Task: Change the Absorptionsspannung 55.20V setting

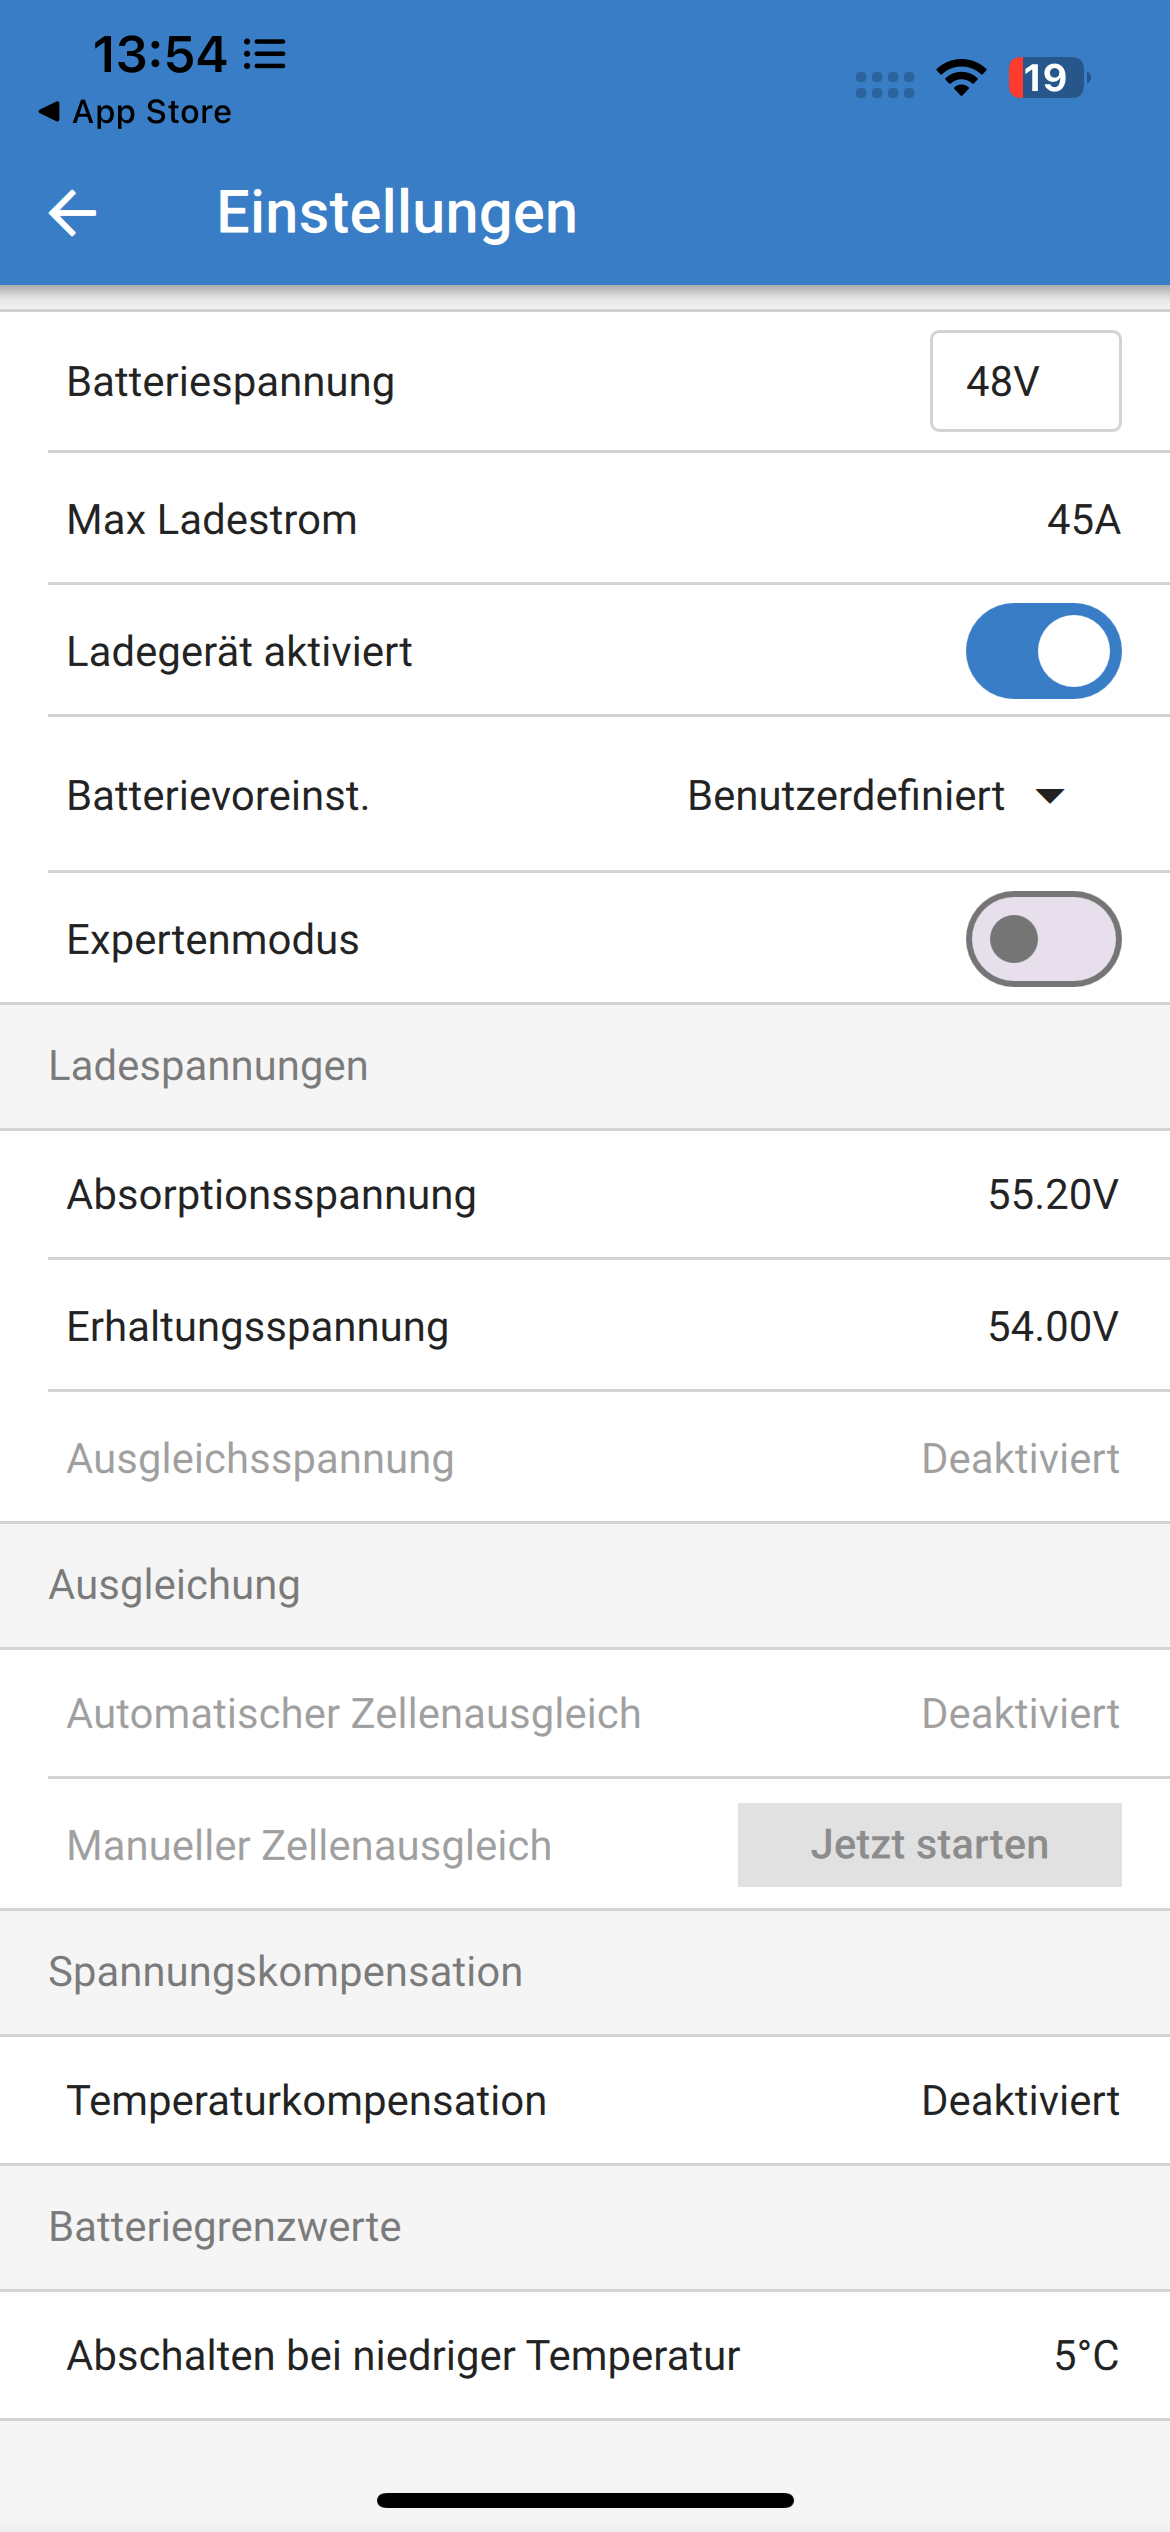Action: pyautogui.click(x=1053, y=1195)
